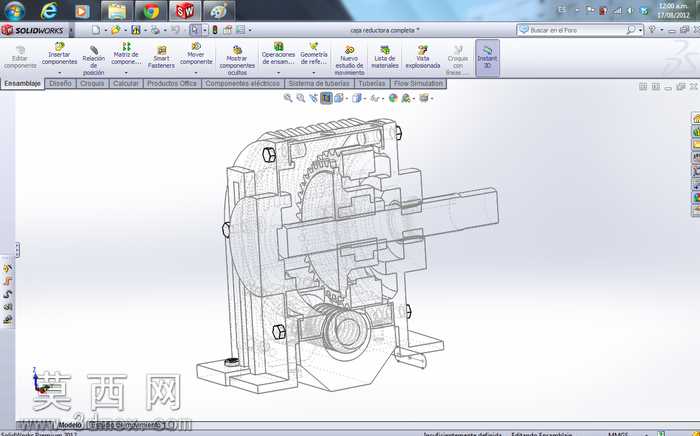Click Relación de posición
Viewport: 700px width, 436px height.
[93, 59]
